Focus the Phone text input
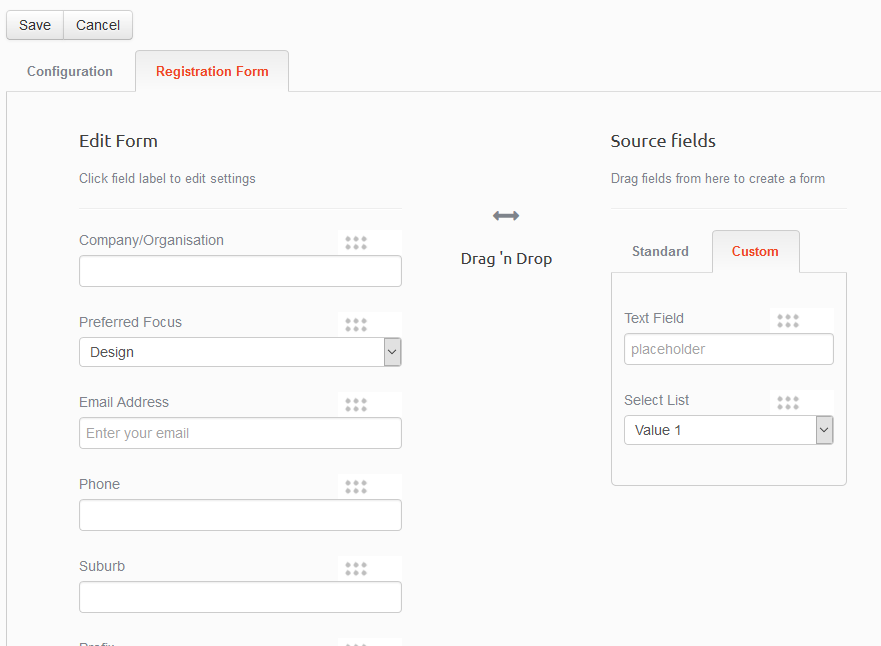Screen dimensions: 881x646 click(240, 515)
